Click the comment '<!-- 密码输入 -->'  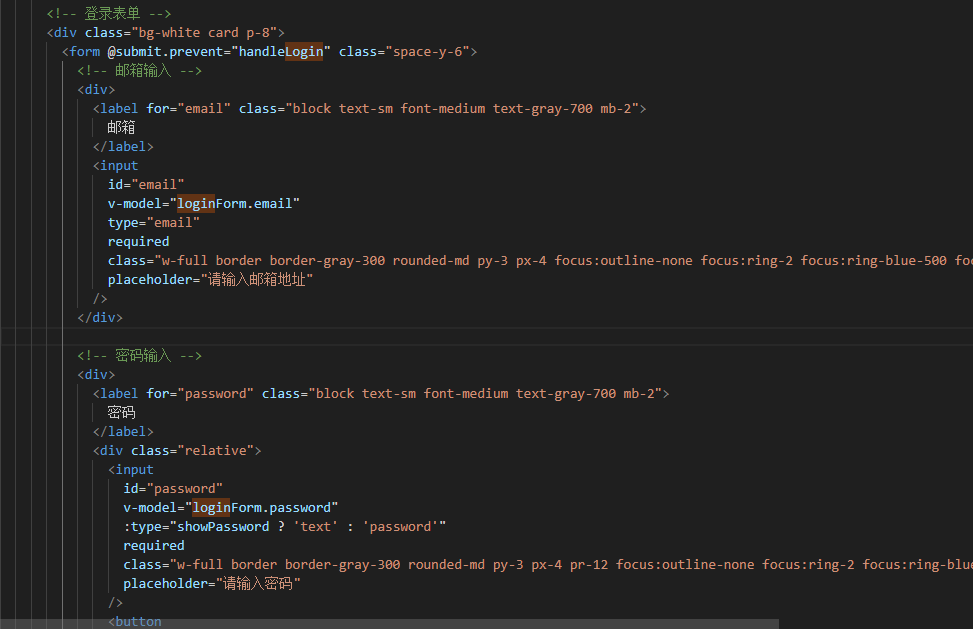[140, 355]
